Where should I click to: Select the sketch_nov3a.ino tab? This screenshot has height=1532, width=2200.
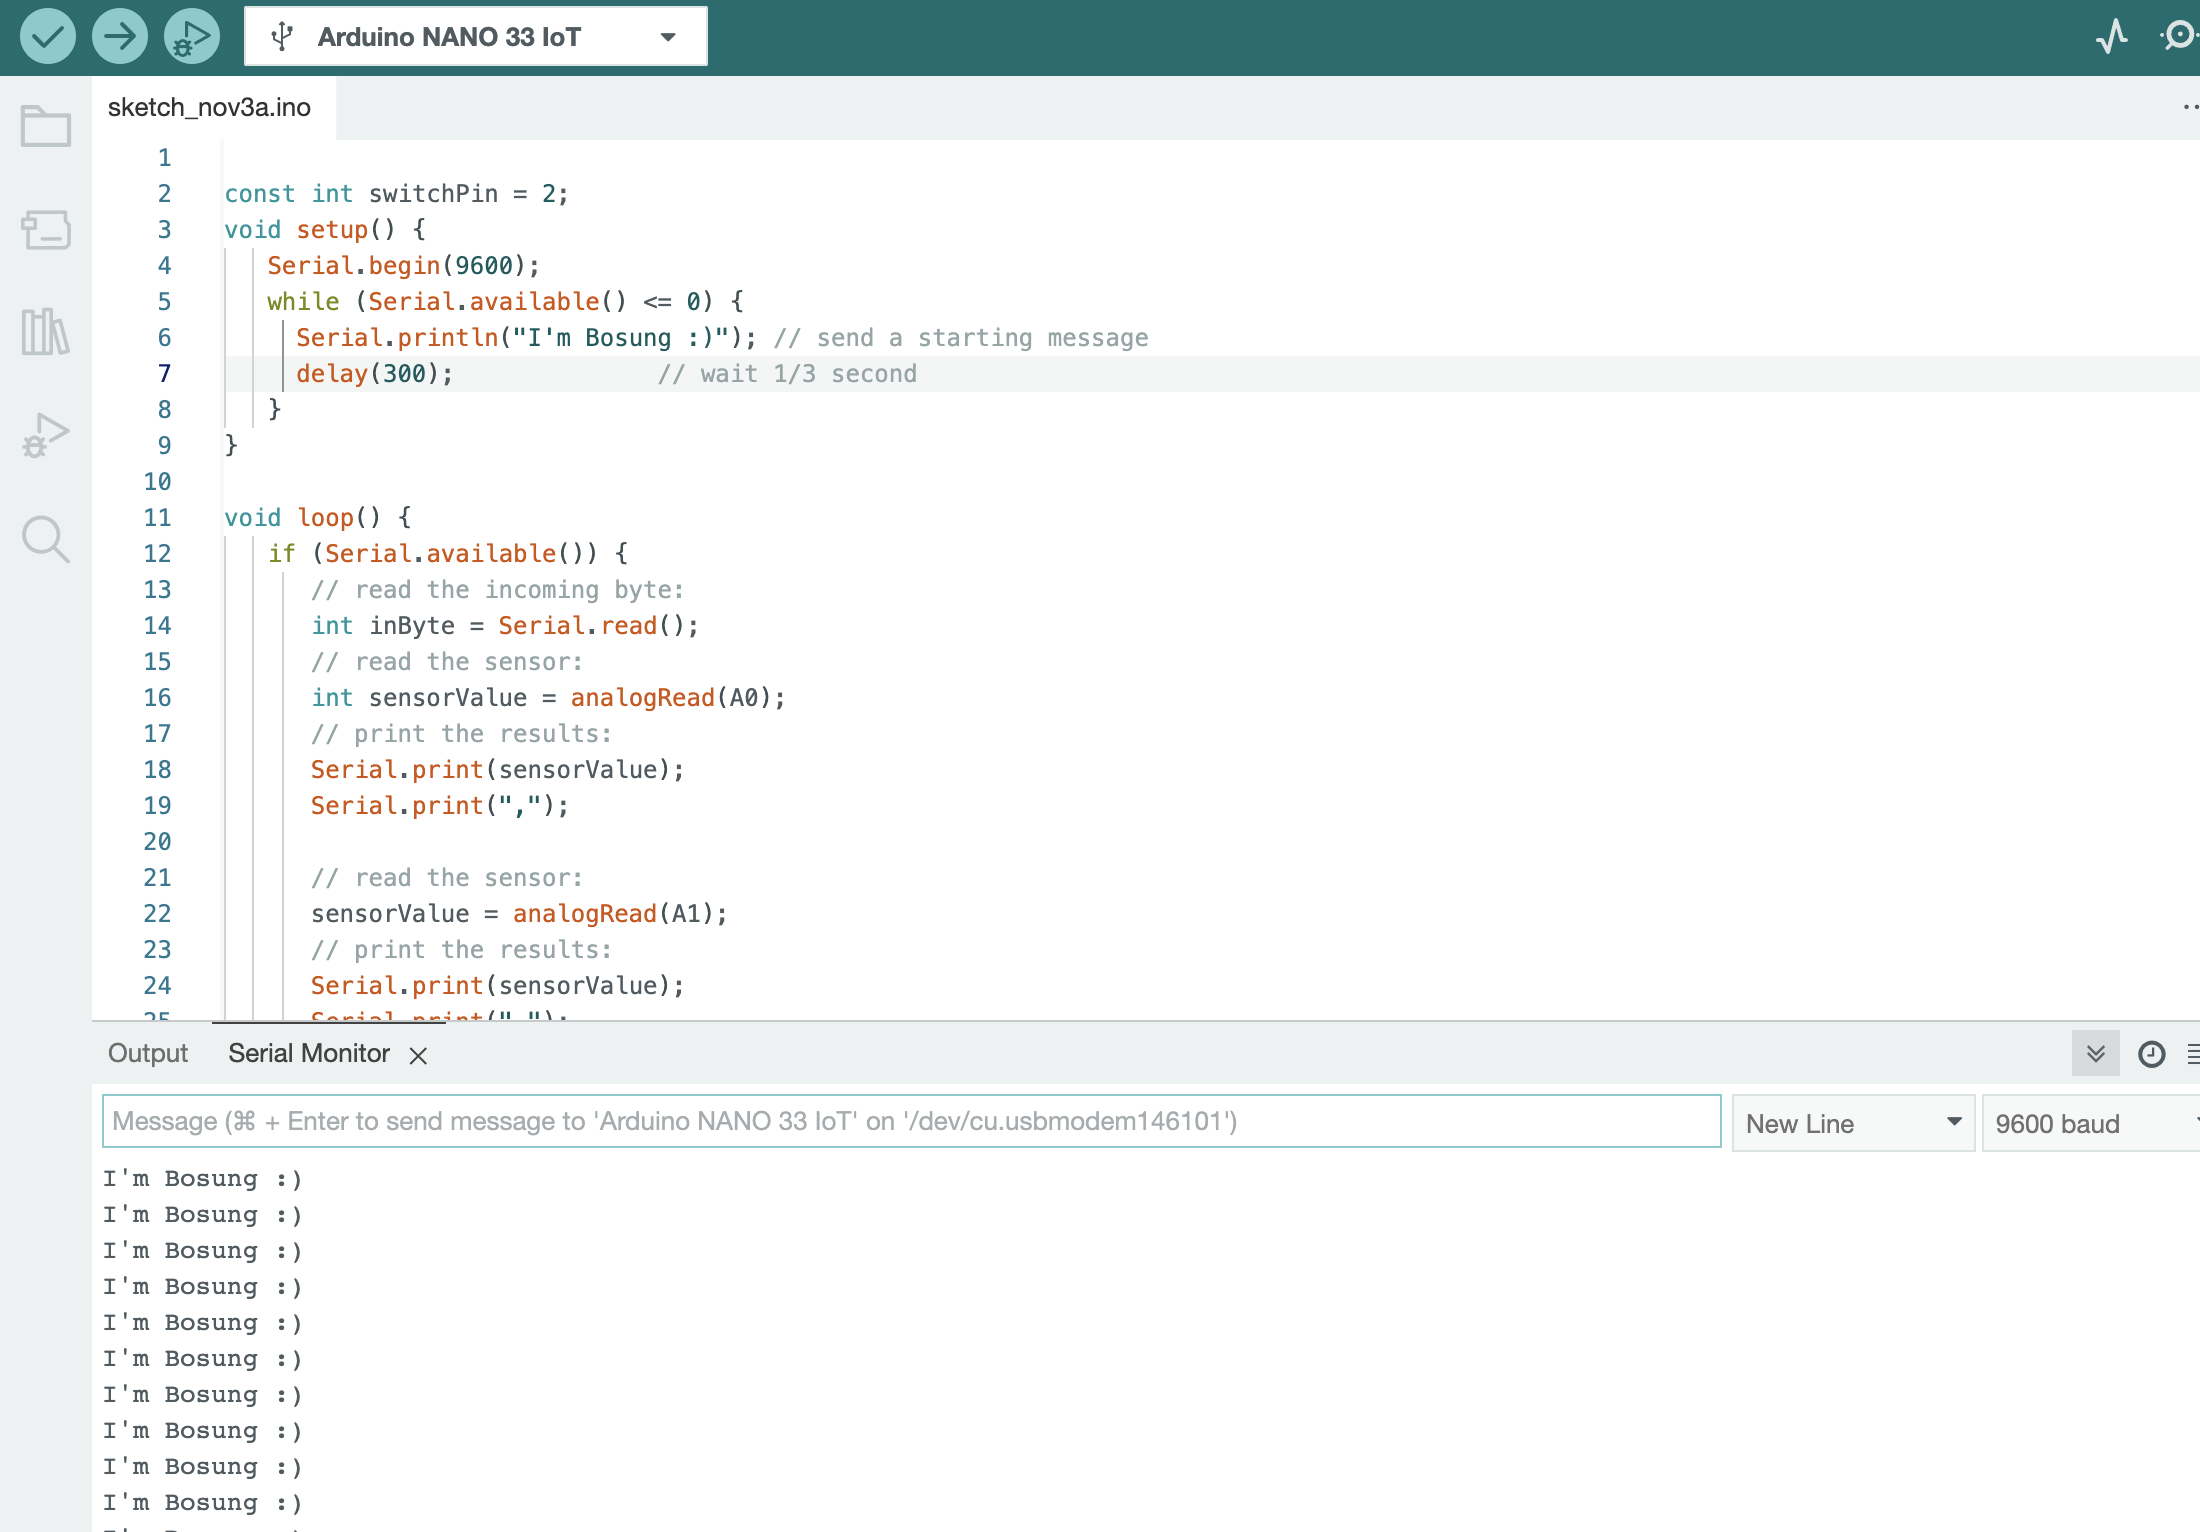click(209, 107)
